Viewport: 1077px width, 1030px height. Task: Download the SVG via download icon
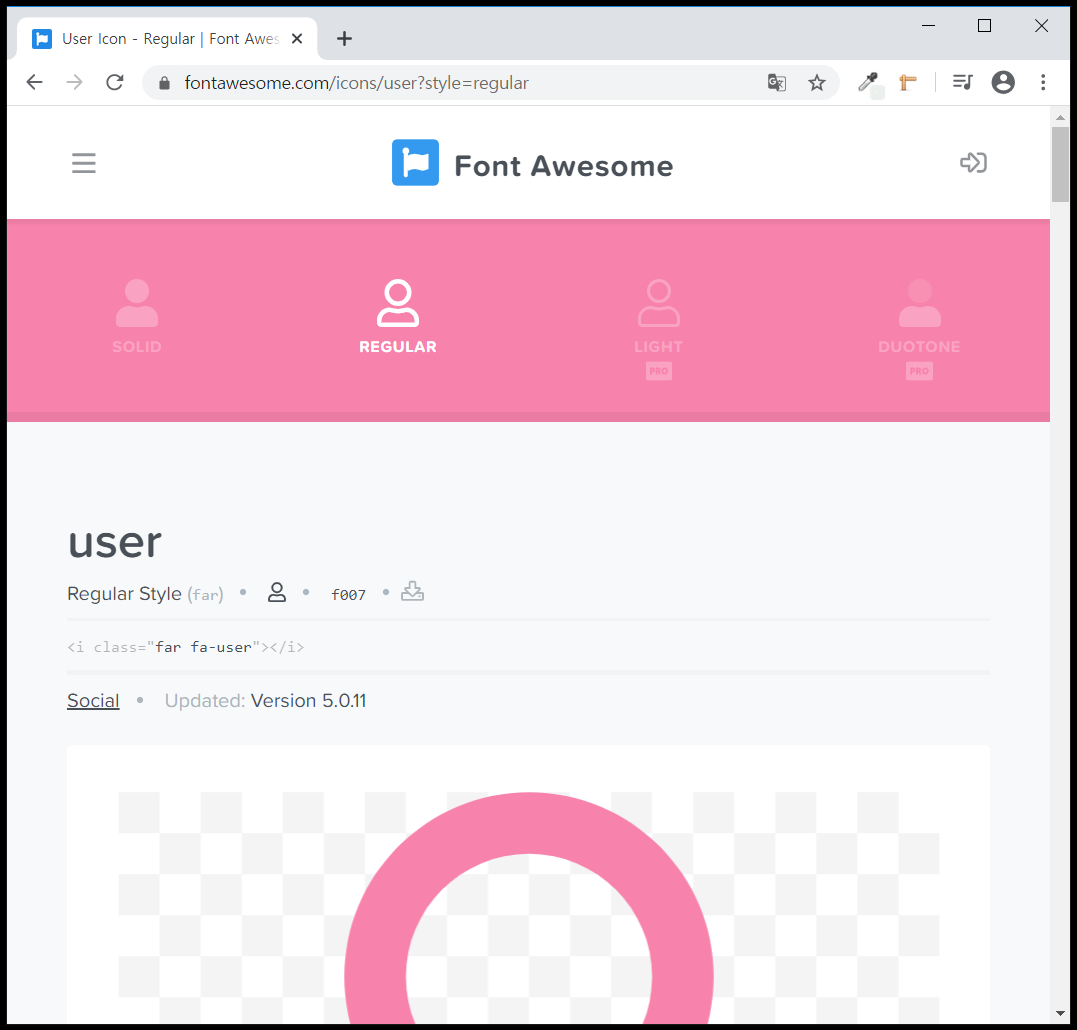412,591
